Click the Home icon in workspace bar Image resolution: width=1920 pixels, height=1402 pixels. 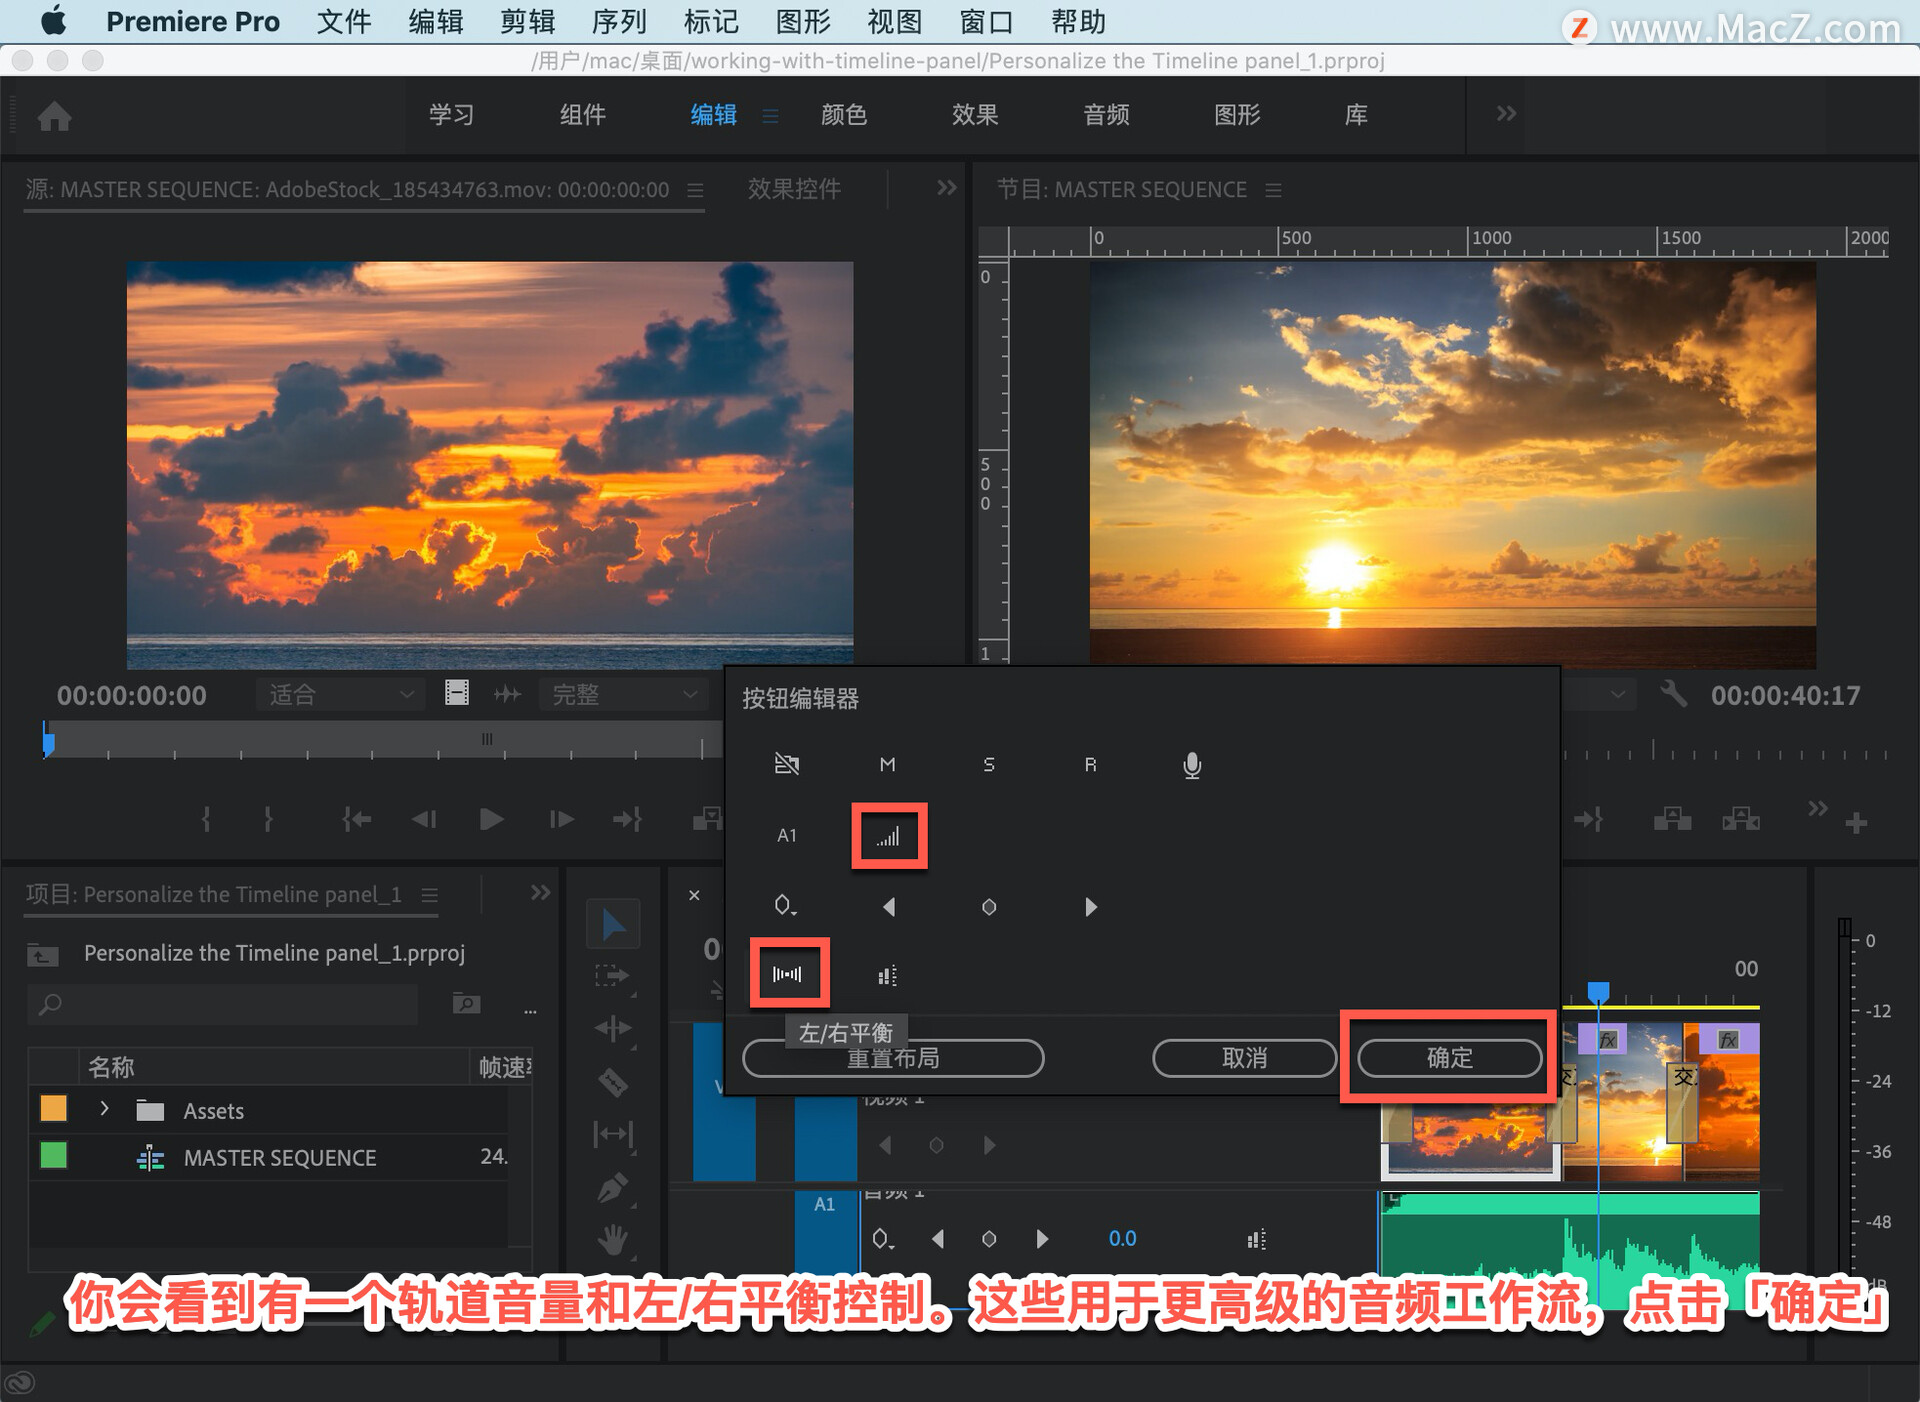54,116
